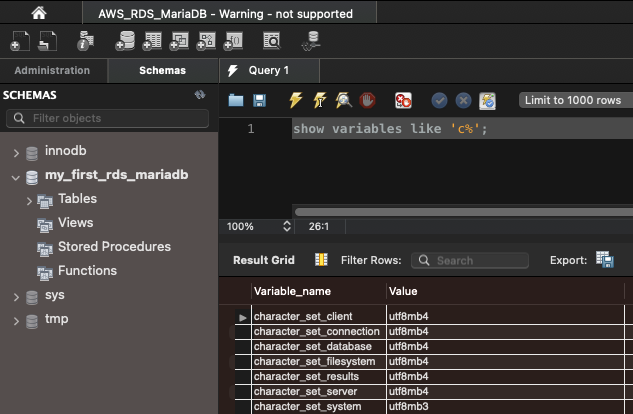The width and height of the screenshot is (633, 414).
Task: Select the innodb schema name
Action: (66, 151)
